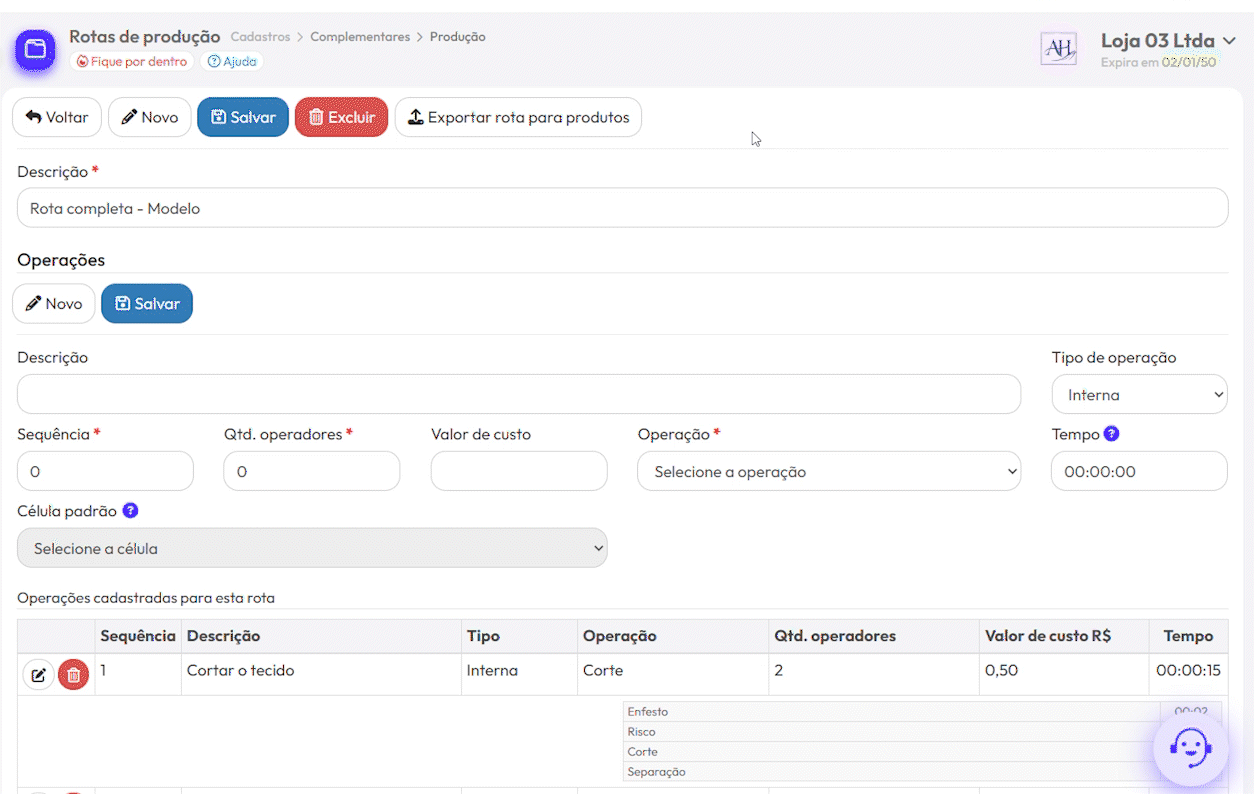Click the red Excluir button
The height and width of the screenshot is (794, 1254).
tap(341, 117)
